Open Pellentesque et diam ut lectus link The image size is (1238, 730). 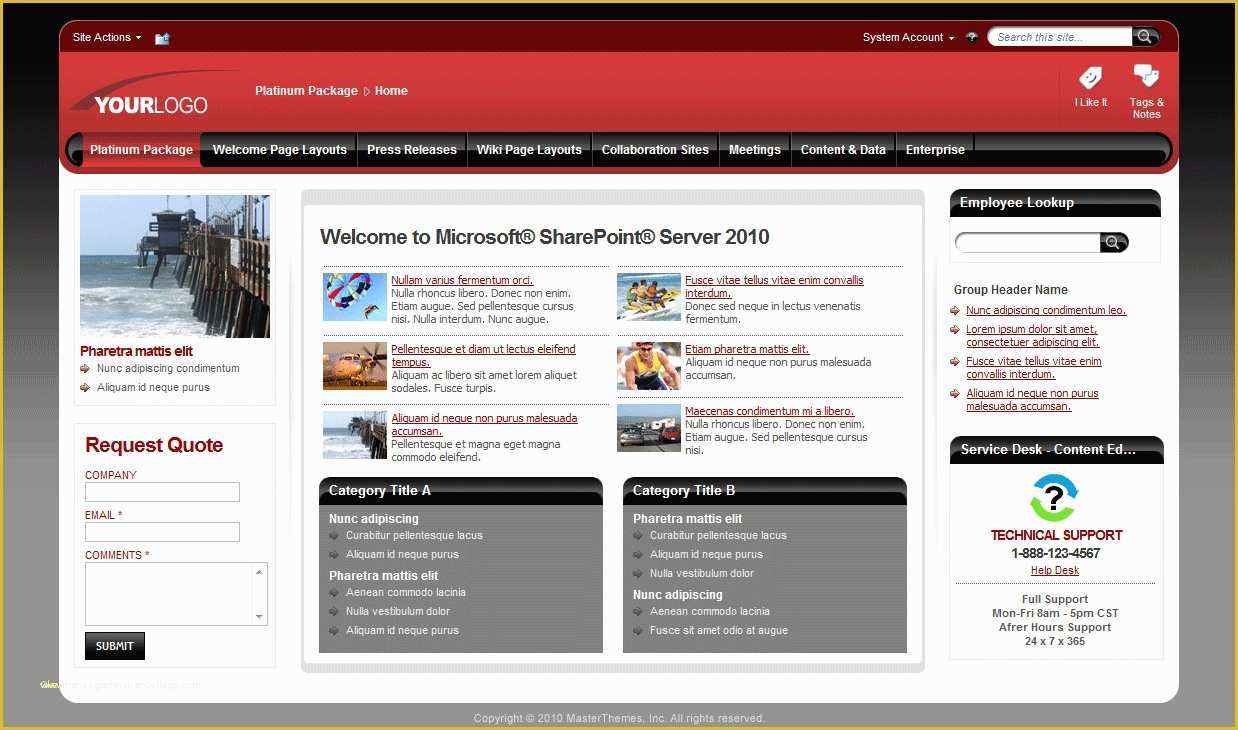pyautogui.click(x=483, y=356)
